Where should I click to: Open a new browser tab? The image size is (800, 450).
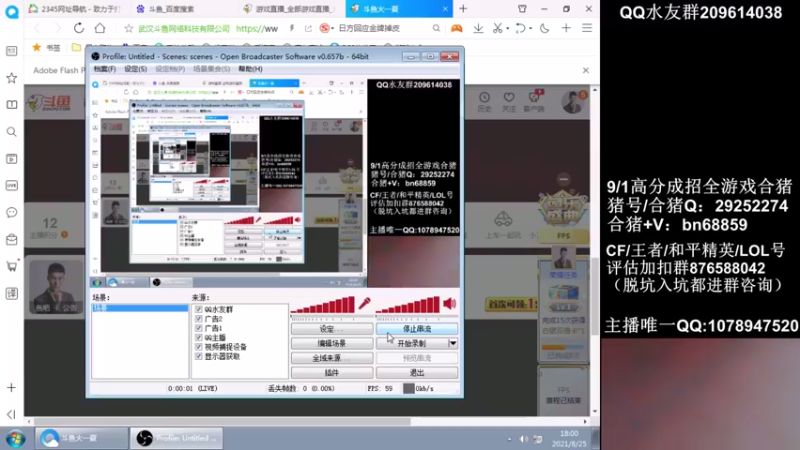point(463,9)
